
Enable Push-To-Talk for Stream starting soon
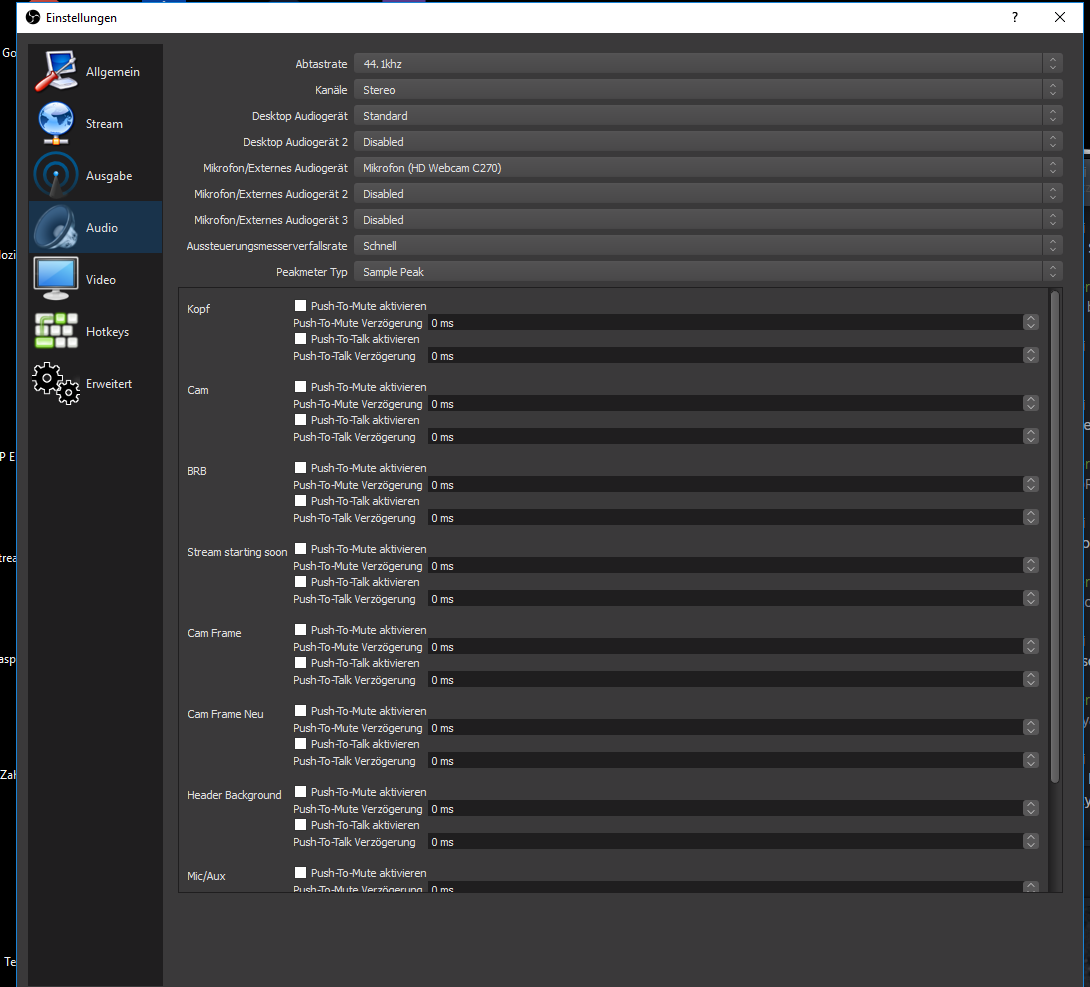click(300, 581)
